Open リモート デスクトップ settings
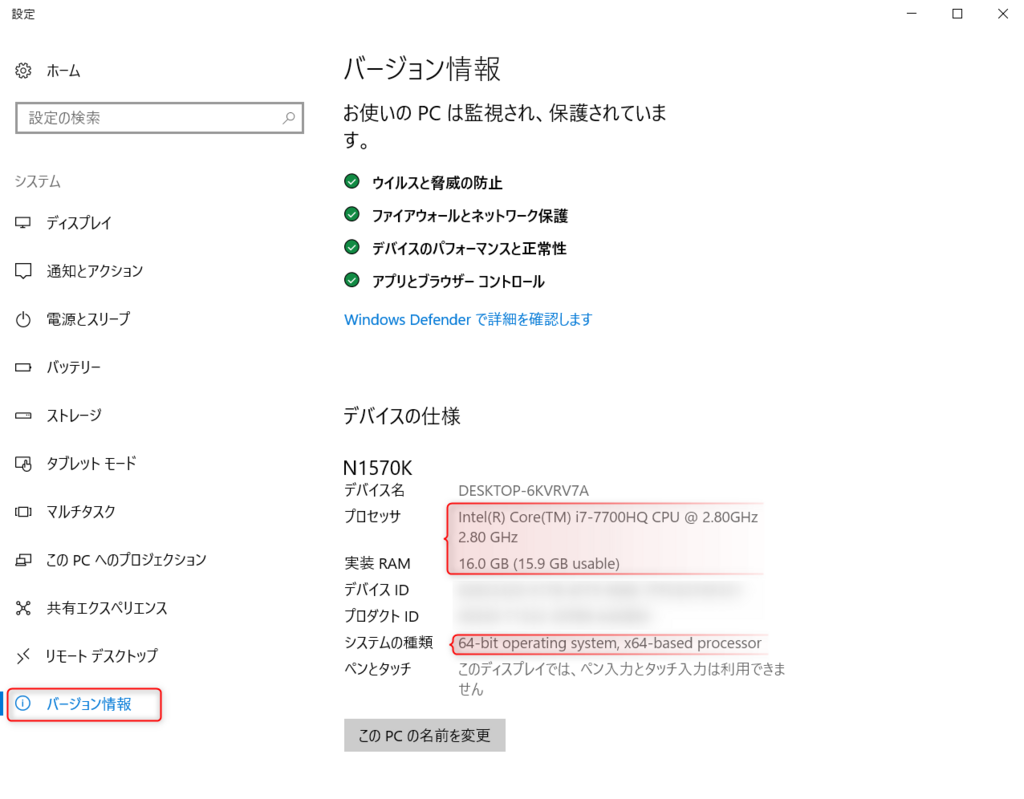 (x=102, y=656)
